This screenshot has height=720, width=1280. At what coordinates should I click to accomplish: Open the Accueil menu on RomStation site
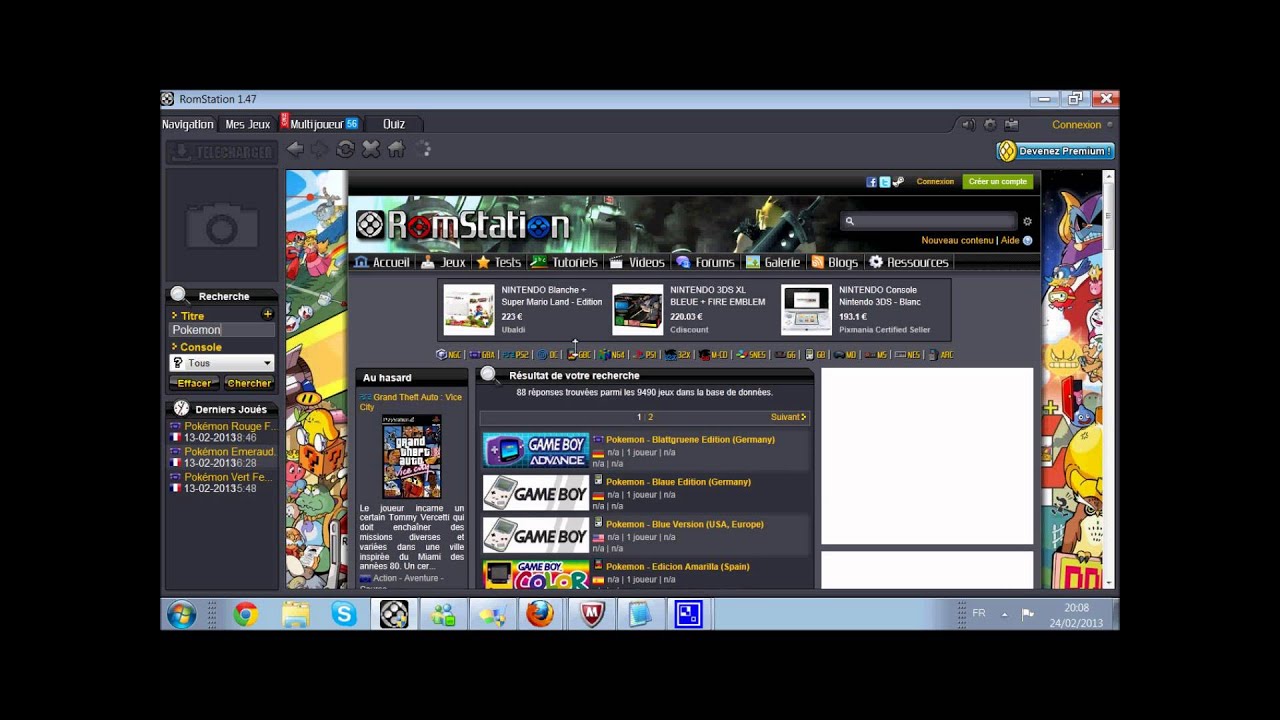pos(382,262)
